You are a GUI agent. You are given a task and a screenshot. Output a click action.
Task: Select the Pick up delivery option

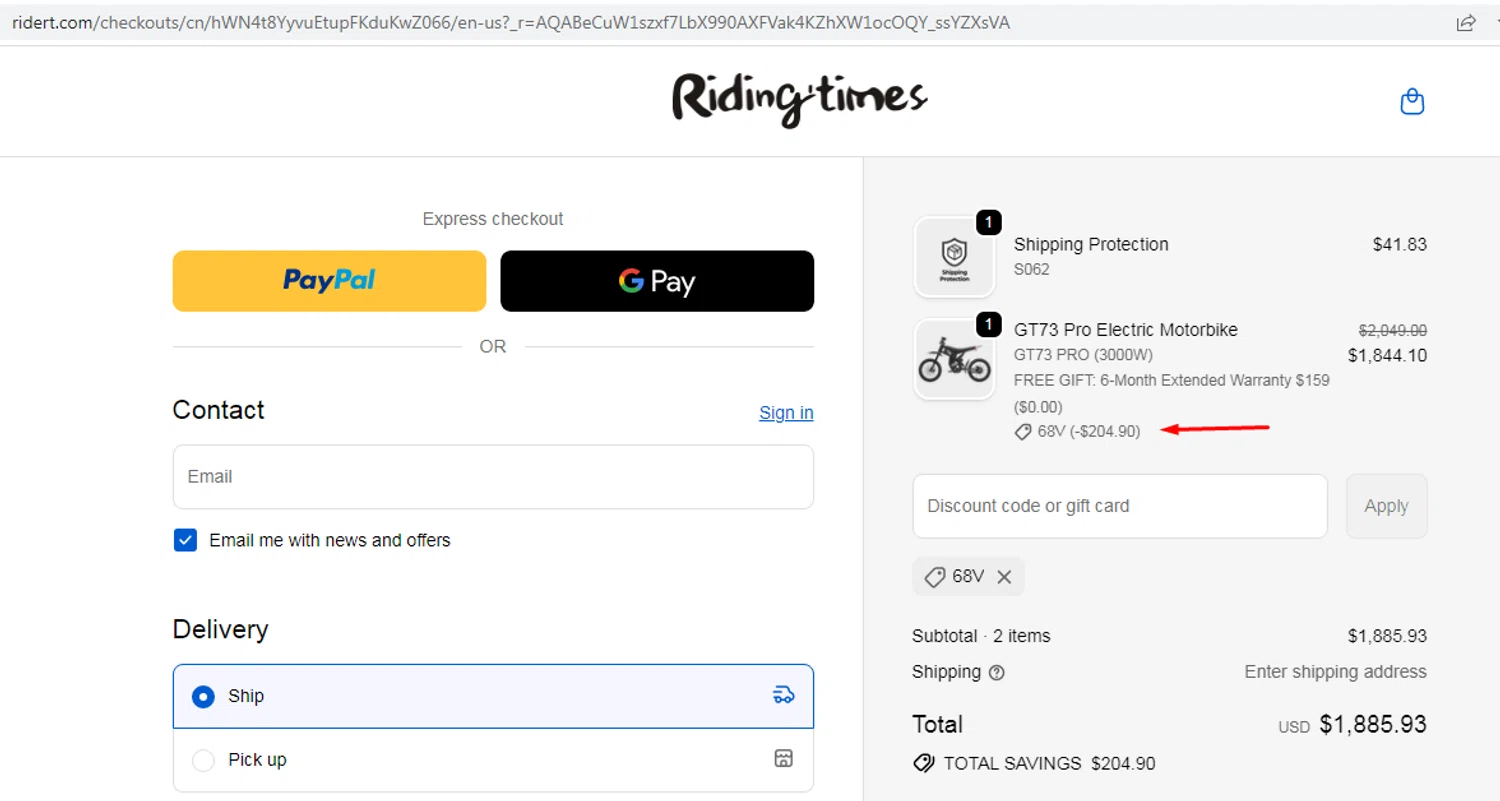(x=493, y=759)
